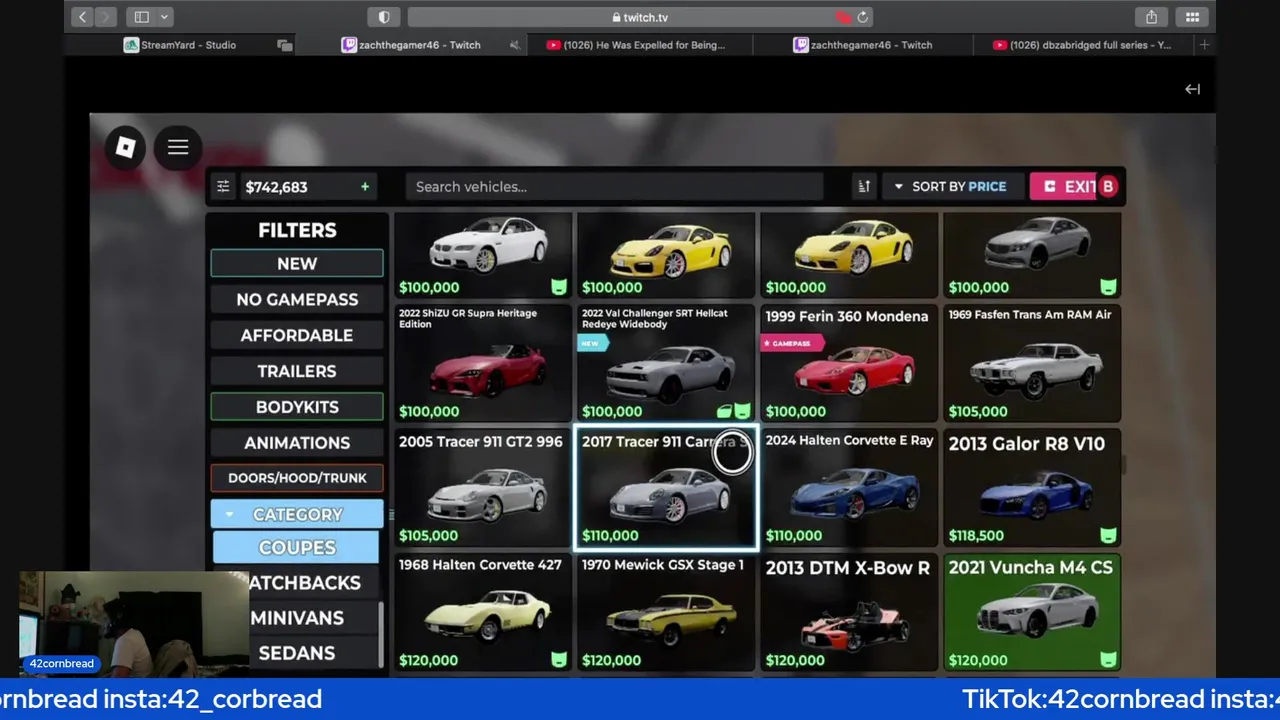Click the filter sliders icon beside cash

tap(223, 187)
